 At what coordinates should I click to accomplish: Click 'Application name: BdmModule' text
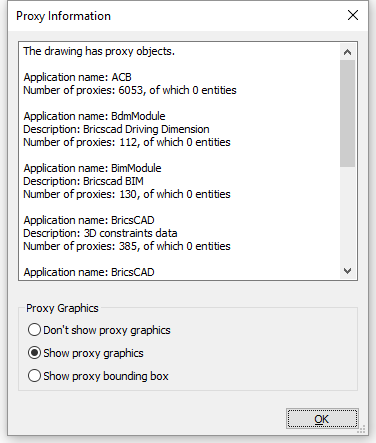(x=94, y=116)
